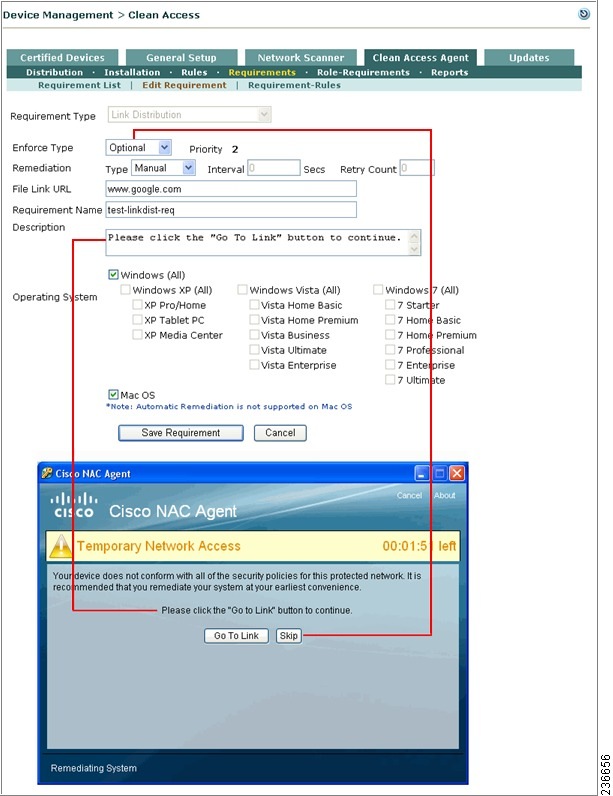Viewport: 613px width, 796px height.
Task: Open the Reports submenu
Action: tap(450, 72)
